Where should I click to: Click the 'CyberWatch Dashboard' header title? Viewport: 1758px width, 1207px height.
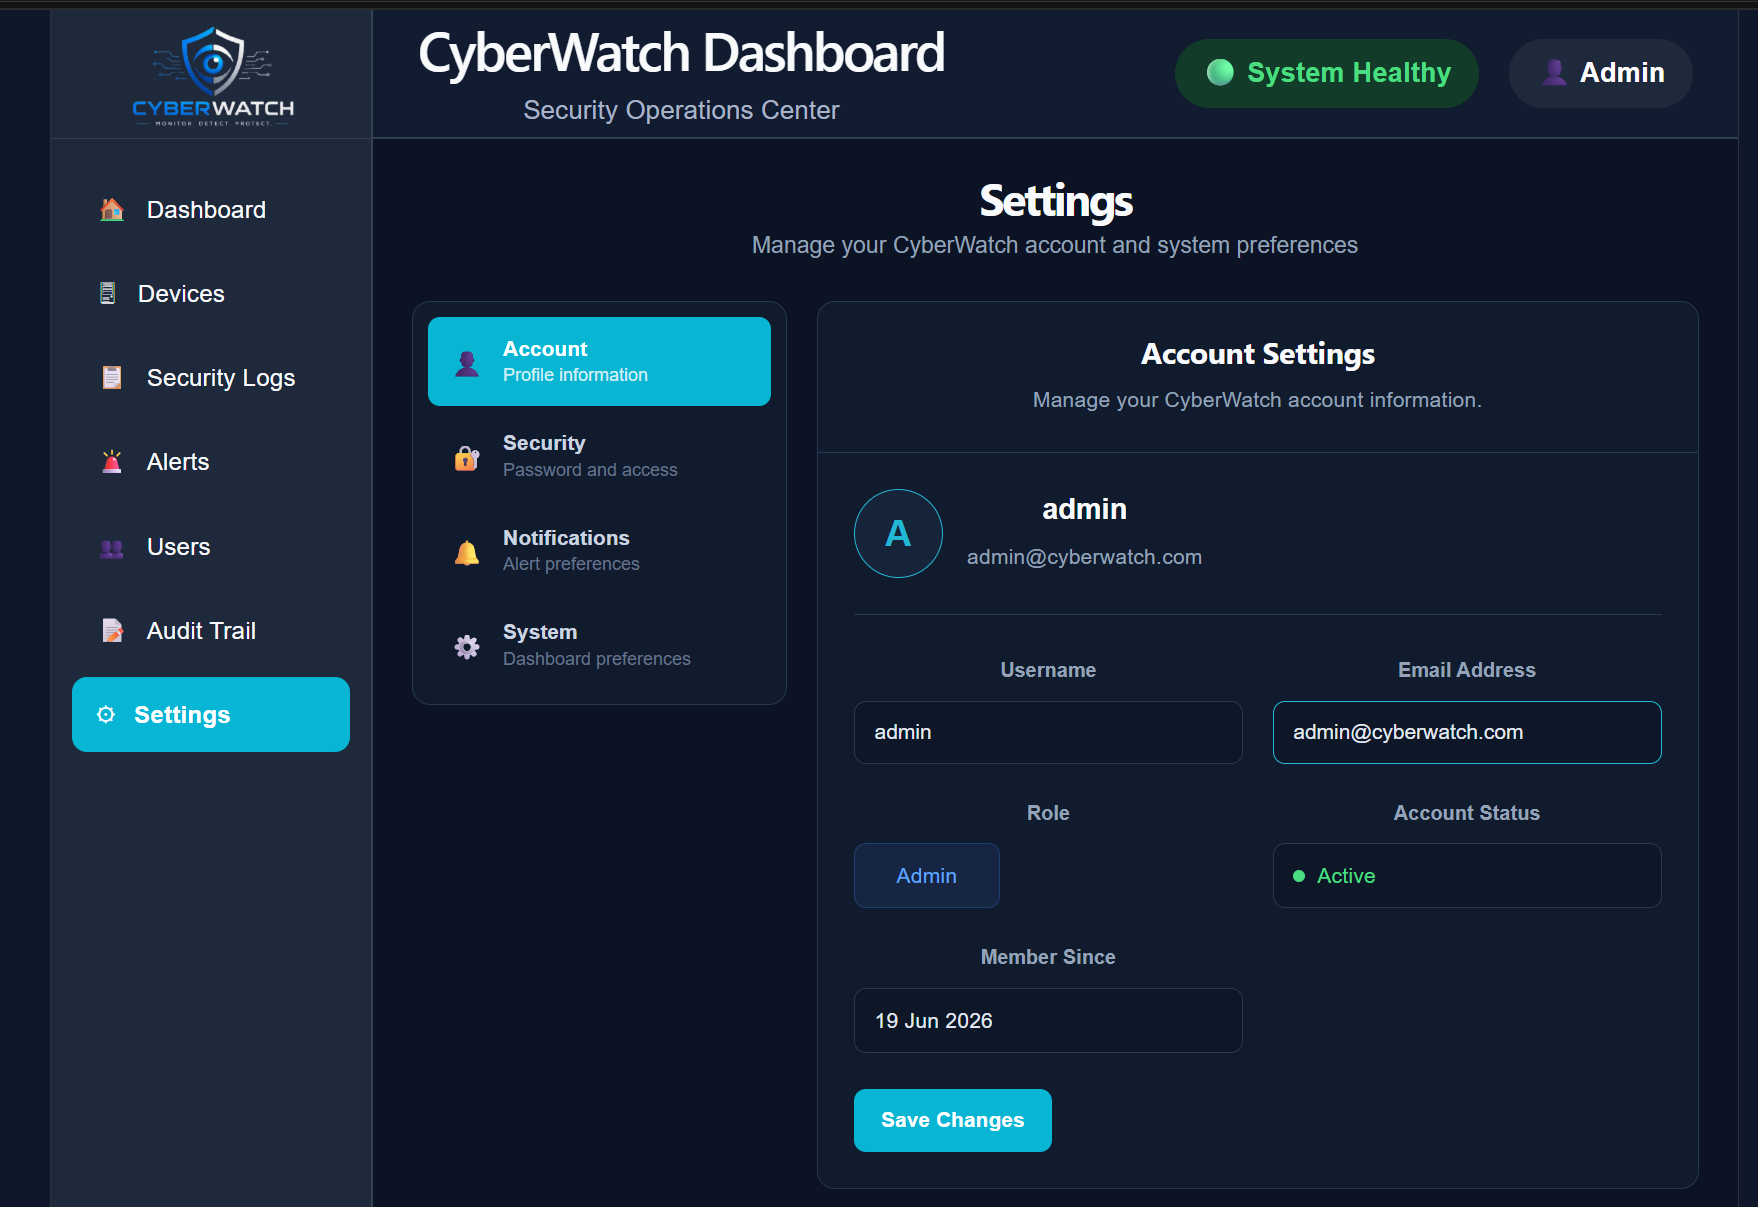click(681, 53)
